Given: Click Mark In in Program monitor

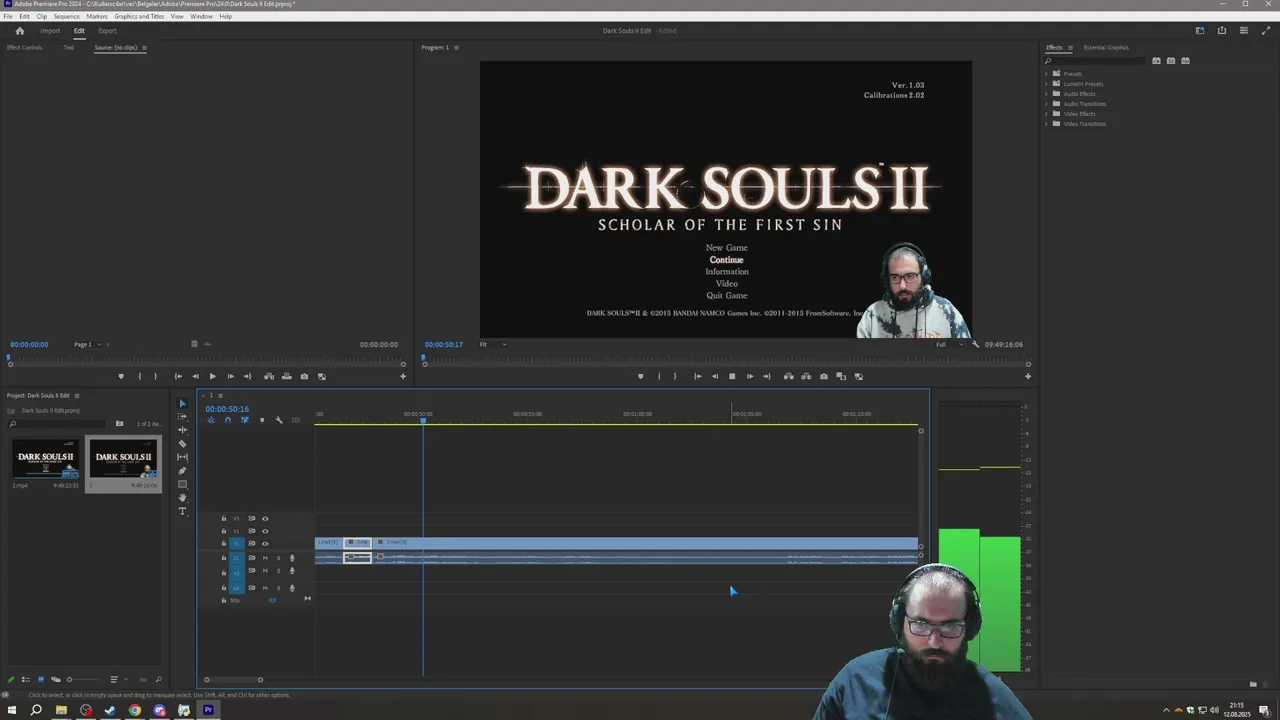Looking at the screenshot, I should pyautogui.click(x=658, y=376).
